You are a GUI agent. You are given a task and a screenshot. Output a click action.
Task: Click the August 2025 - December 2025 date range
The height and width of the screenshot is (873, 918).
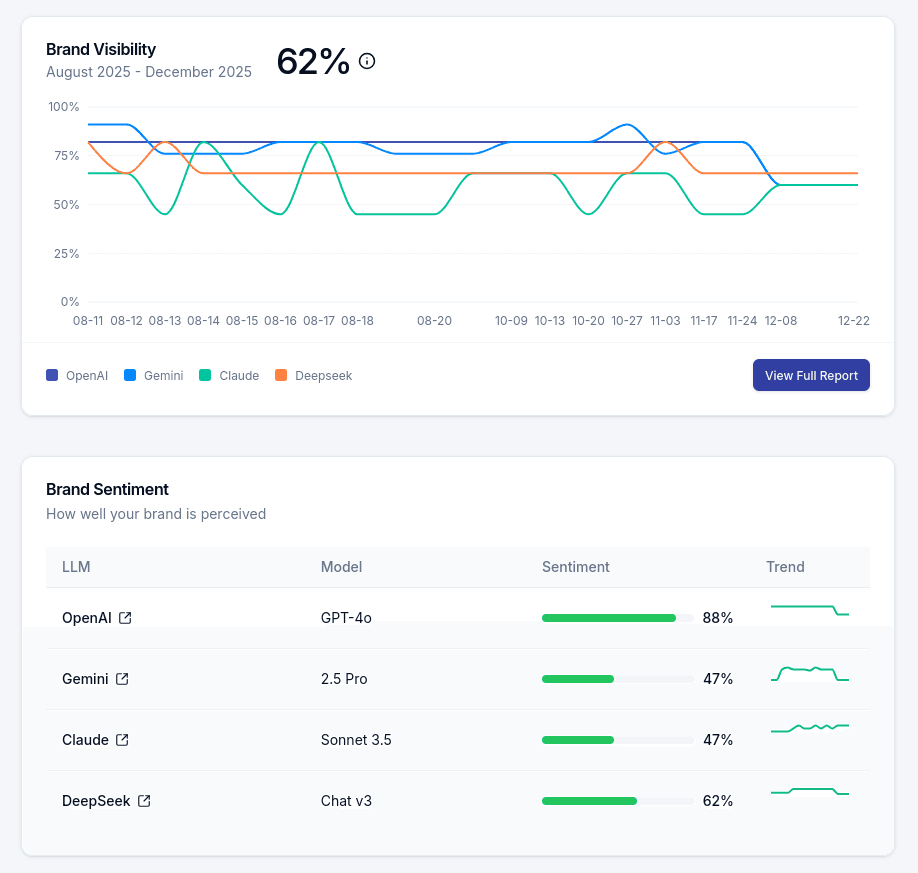tap(149, 71)
